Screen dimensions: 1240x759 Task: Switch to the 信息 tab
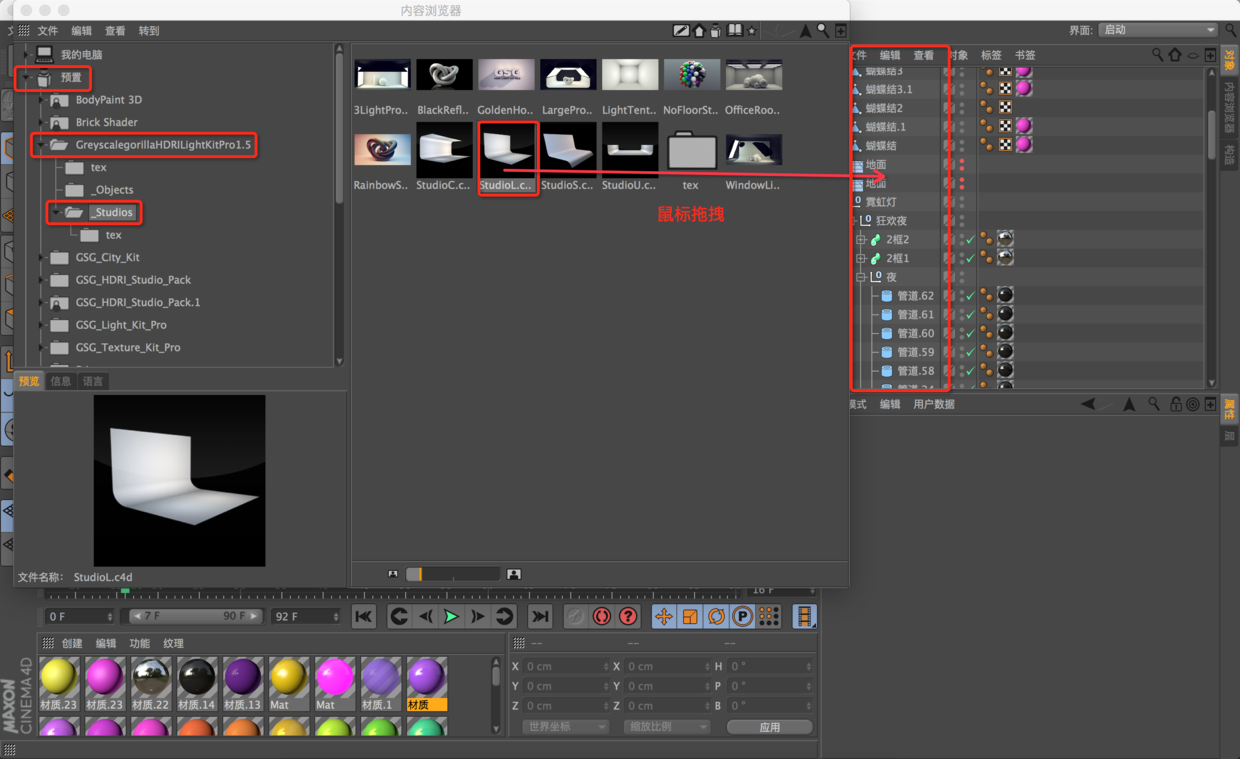61,381
